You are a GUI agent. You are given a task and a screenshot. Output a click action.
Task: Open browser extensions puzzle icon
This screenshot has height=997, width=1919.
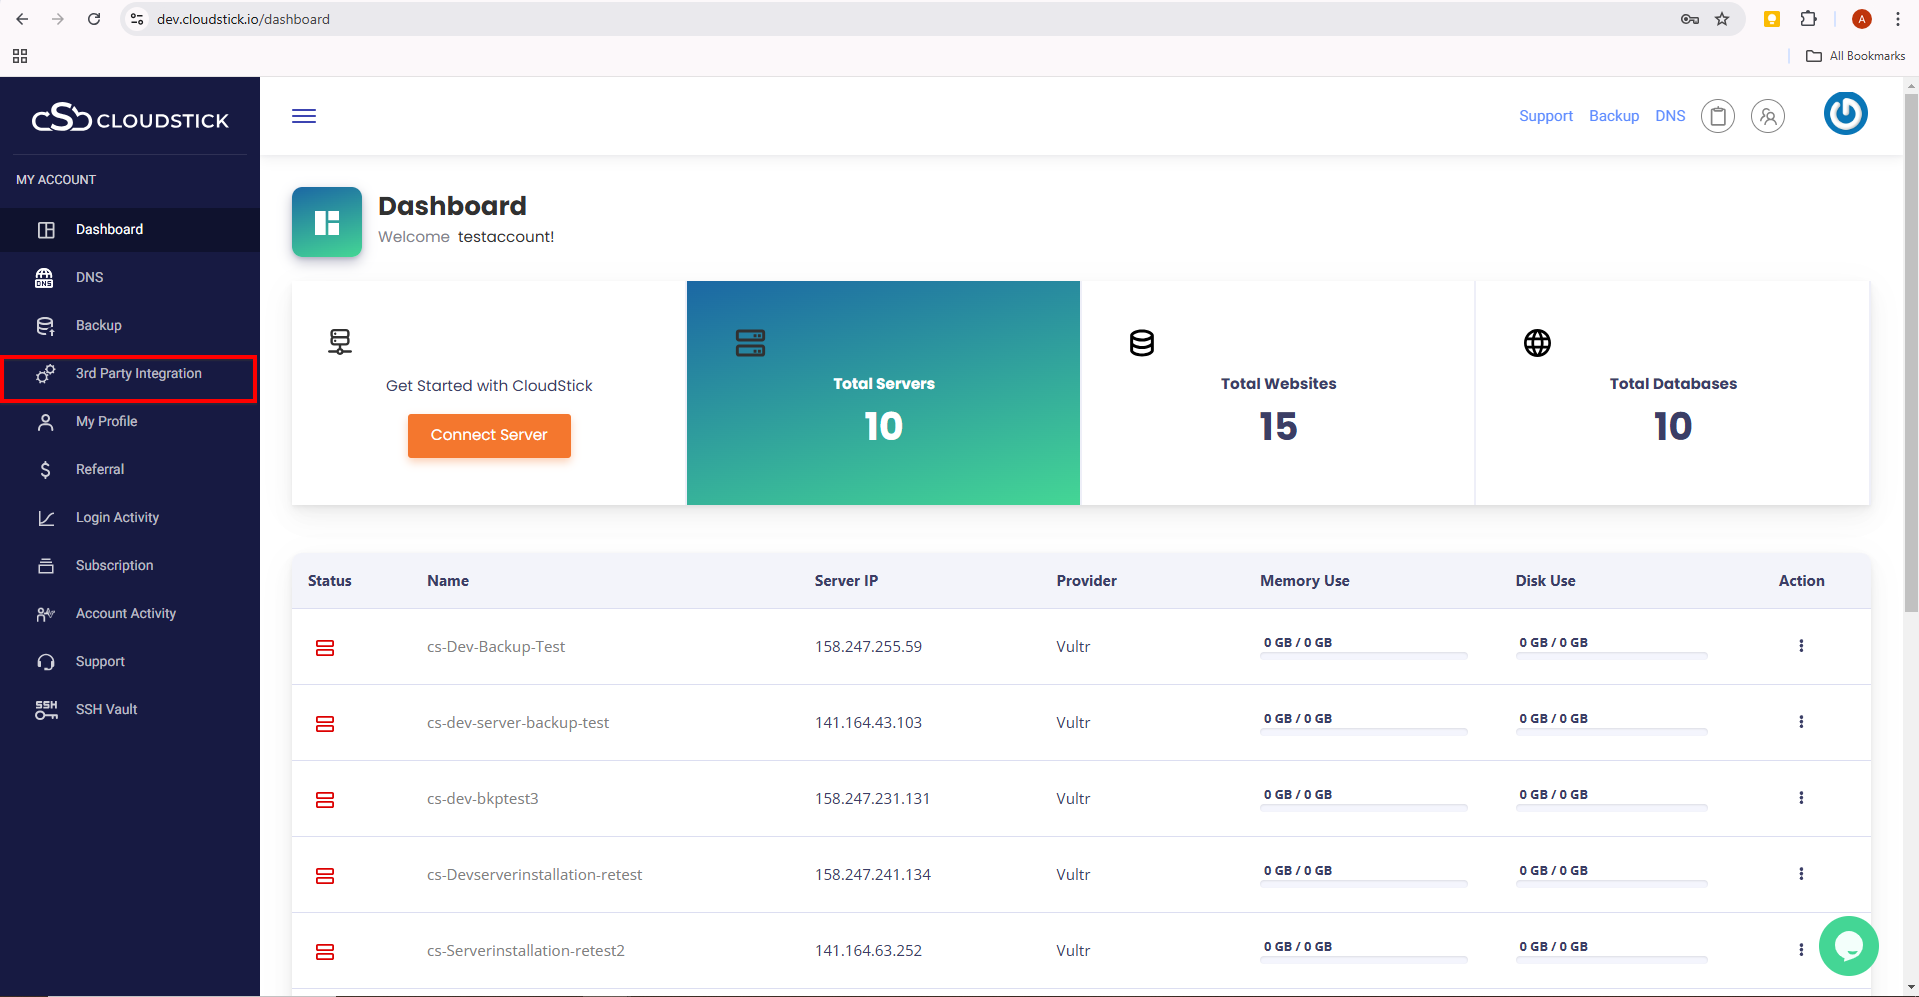click(1808, 19)
